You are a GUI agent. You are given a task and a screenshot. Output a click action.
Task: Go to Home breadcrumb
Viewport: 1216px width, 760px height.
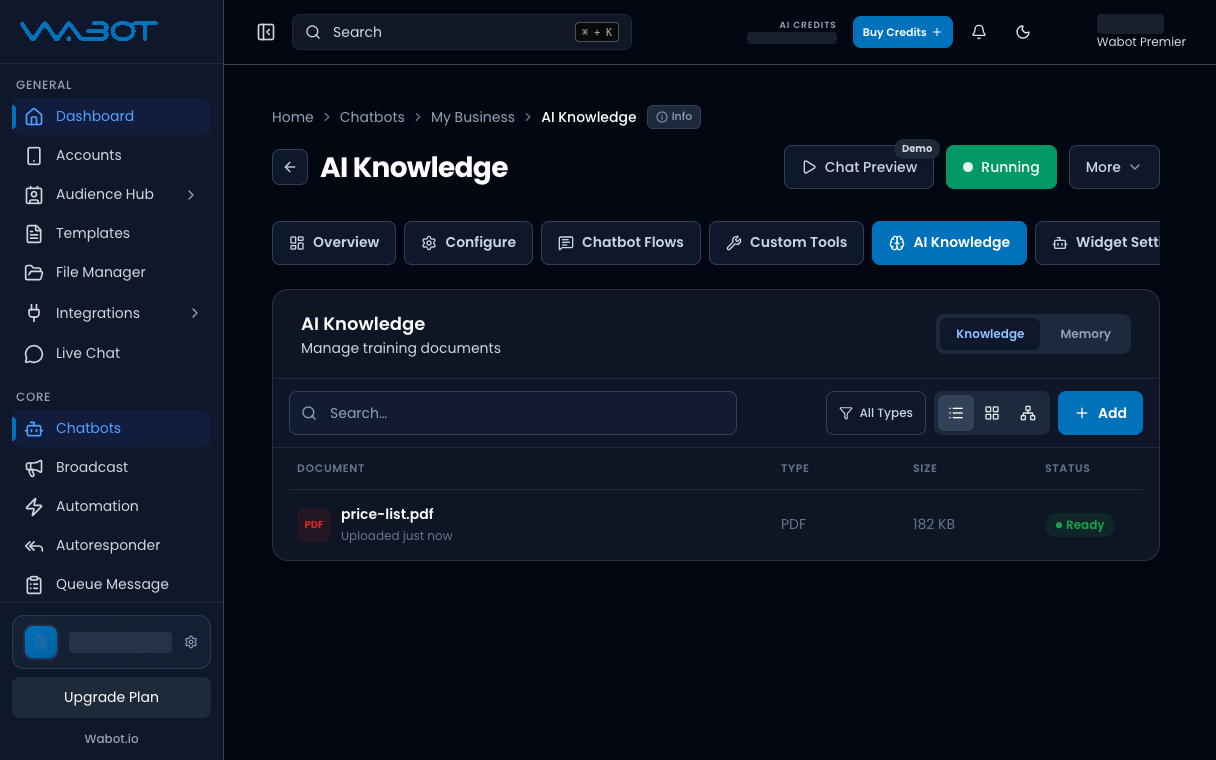click(x=293, y=117)
